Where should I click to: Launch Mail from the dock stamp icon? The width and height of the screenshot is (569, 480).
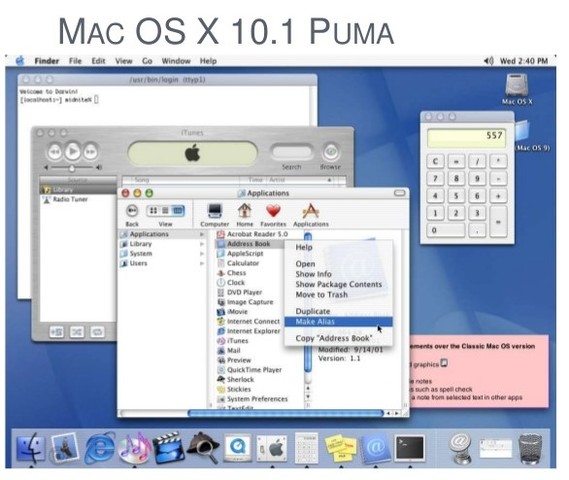click(65, 448)
